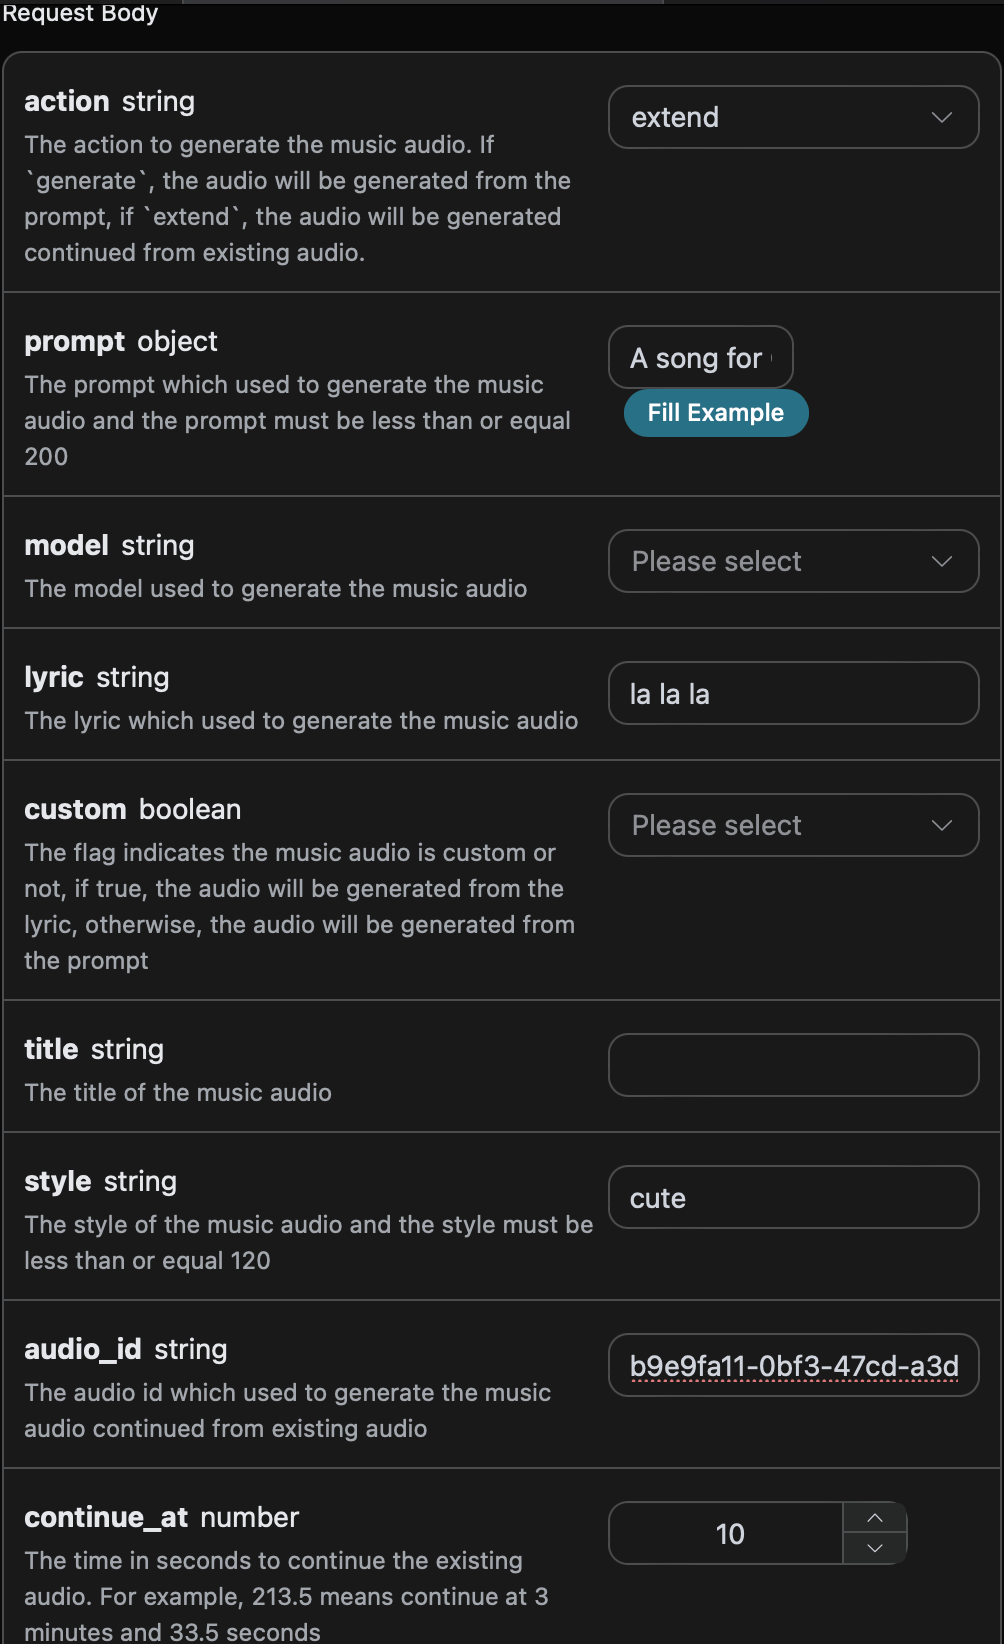Viewport: 1004px width, 1644px height.
Task: Click the 'prompt object' parameter label
Action: [x=120, y=341]
